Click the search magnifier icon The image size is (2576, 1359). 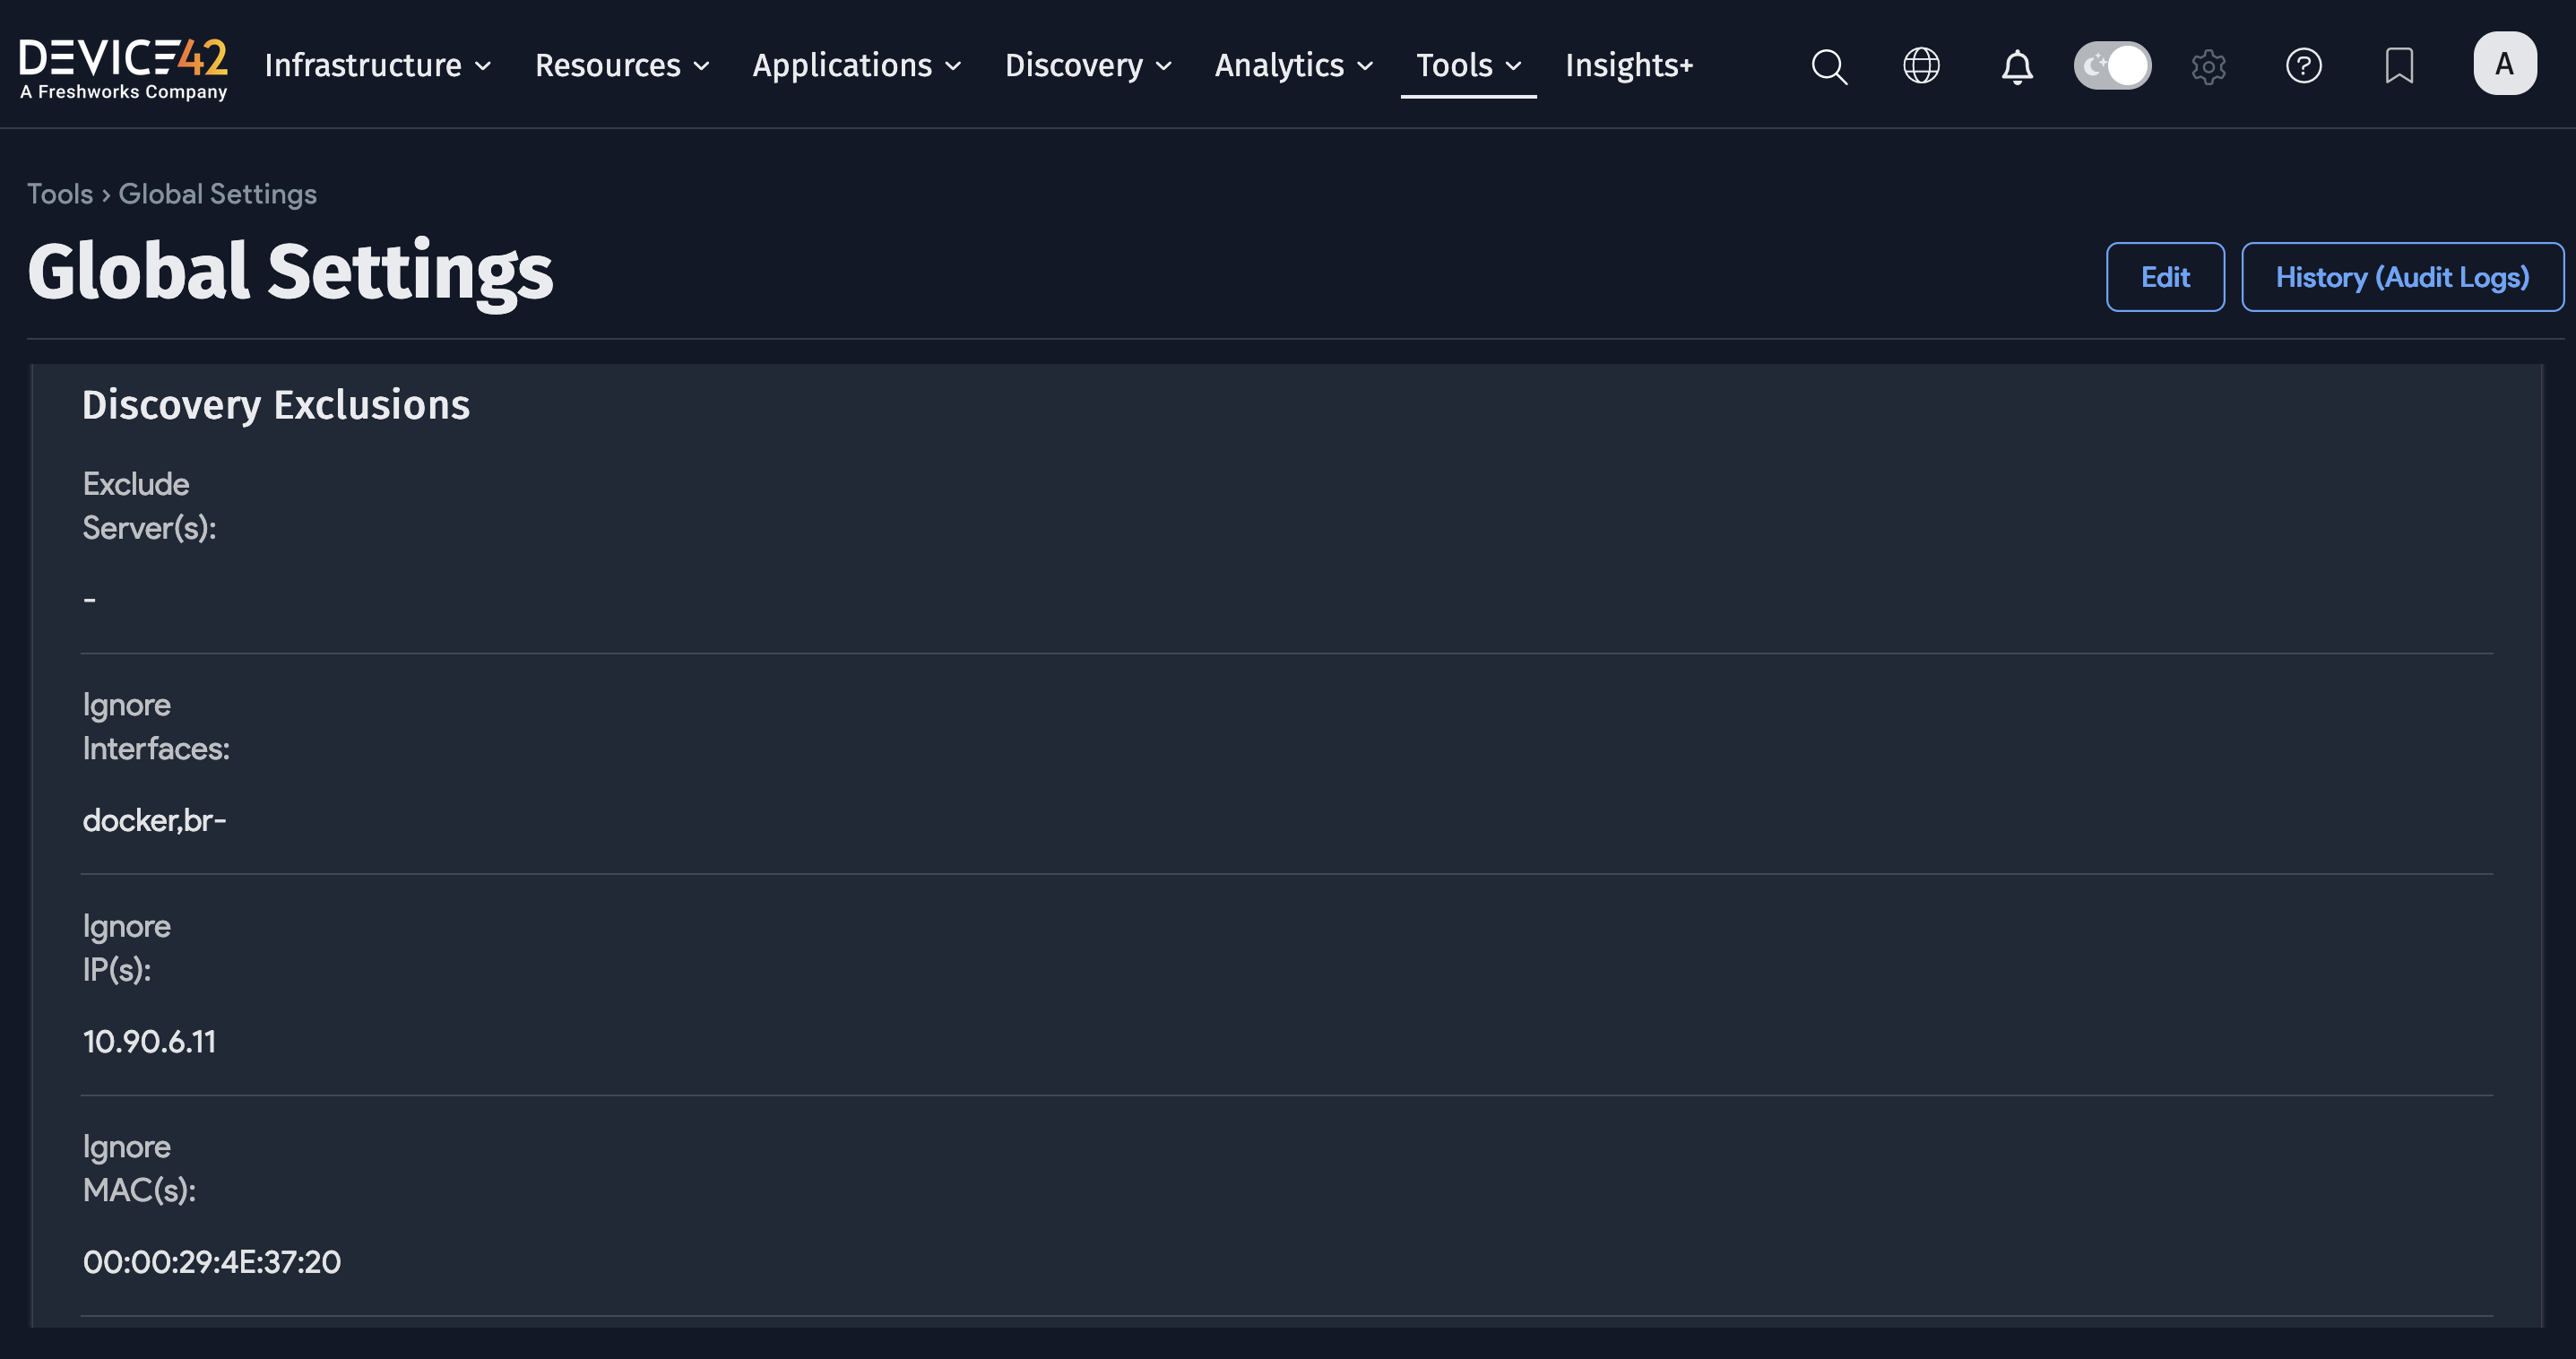coord(1829,66)
